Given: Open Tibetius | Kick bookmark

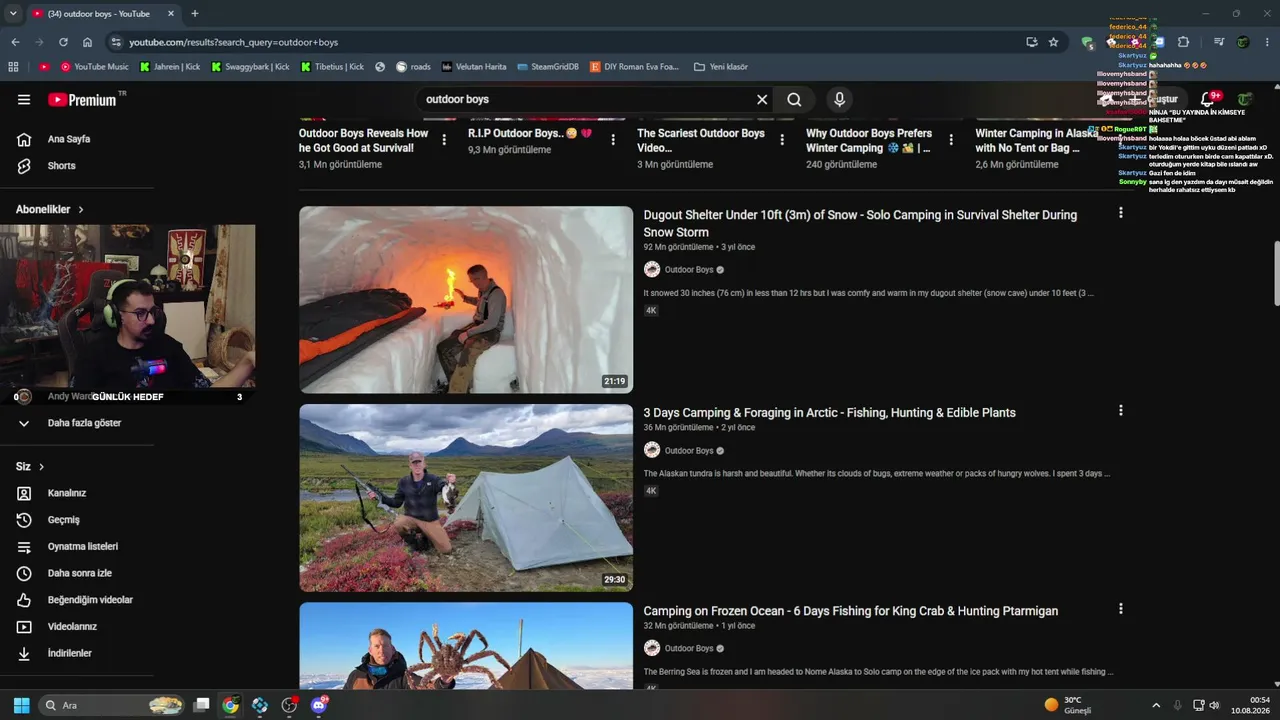Looking at the screenshot, I should coord(331,67).
